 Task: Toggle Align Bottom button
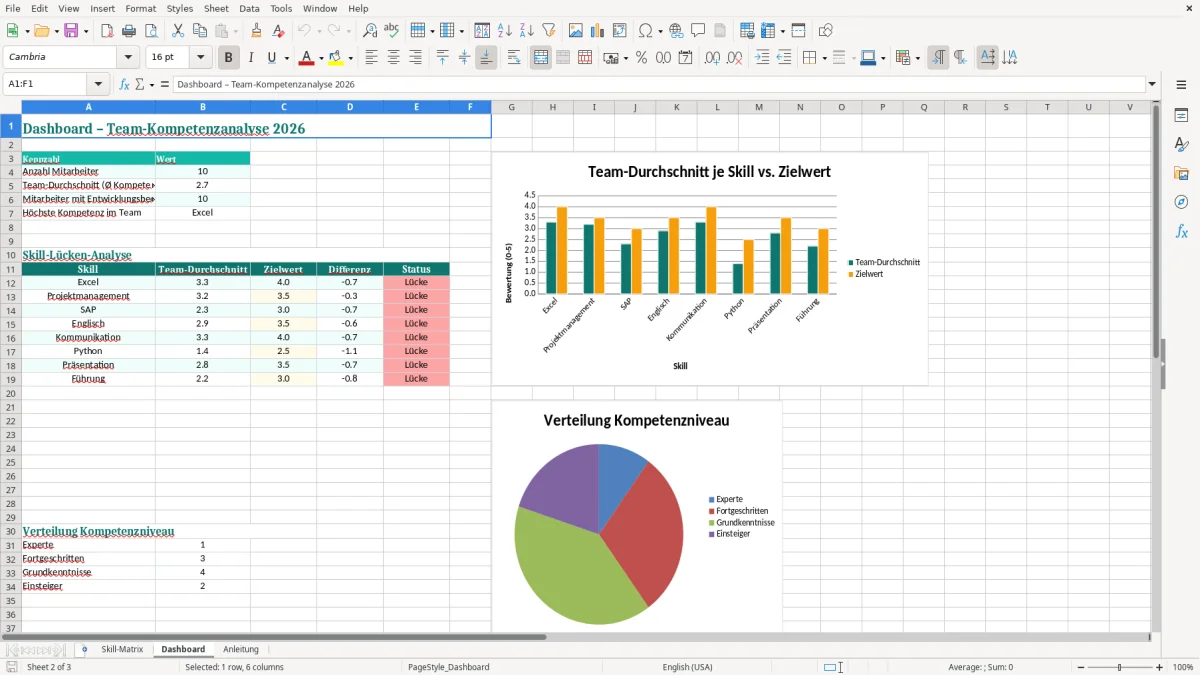486,58
